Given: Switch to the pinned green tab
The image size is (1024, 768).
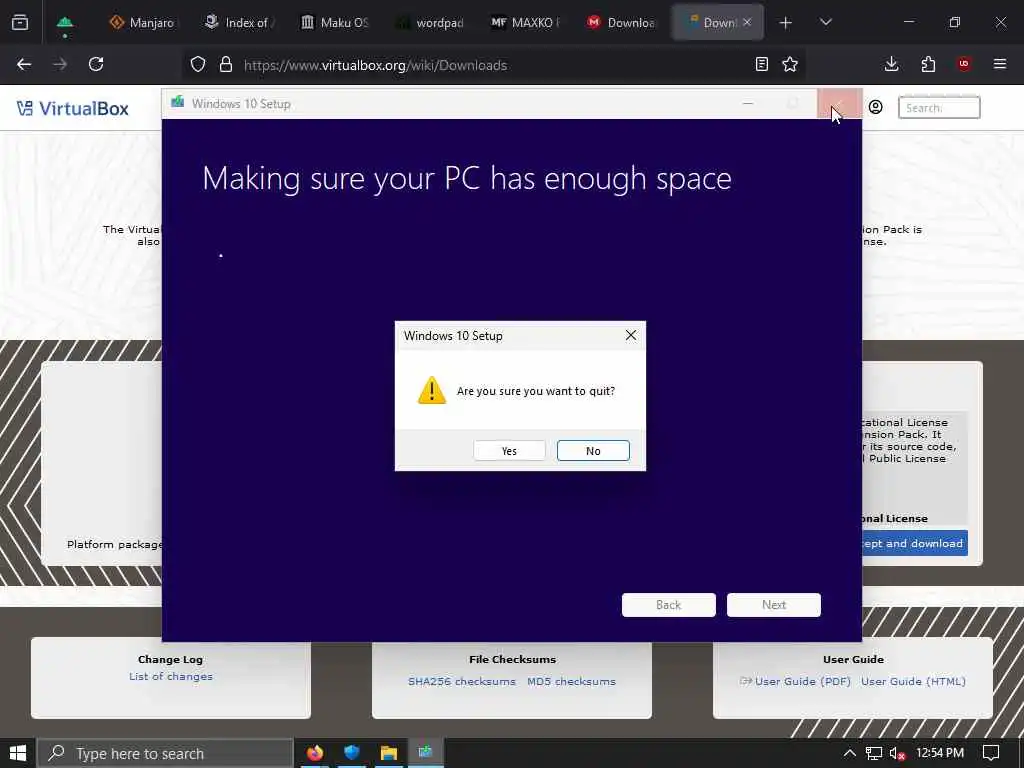Looking at the screenshot, I should coord(65,22).
